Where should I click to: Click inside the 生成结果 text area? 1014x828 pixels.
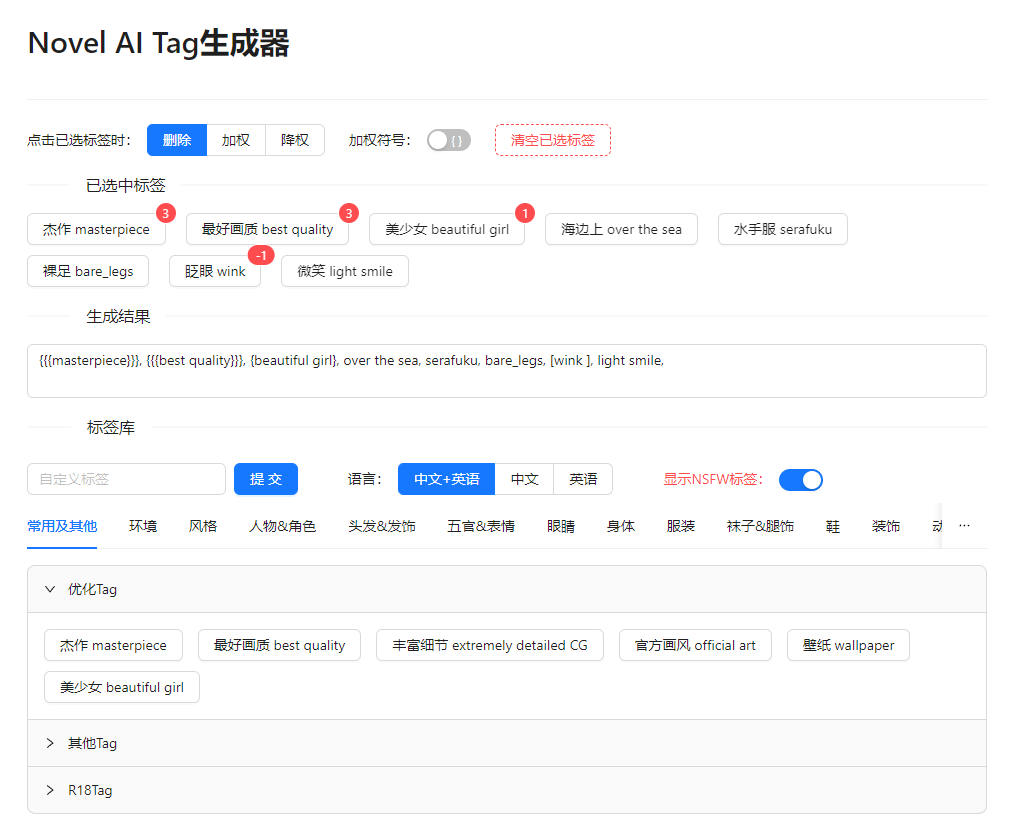[506, 371]
